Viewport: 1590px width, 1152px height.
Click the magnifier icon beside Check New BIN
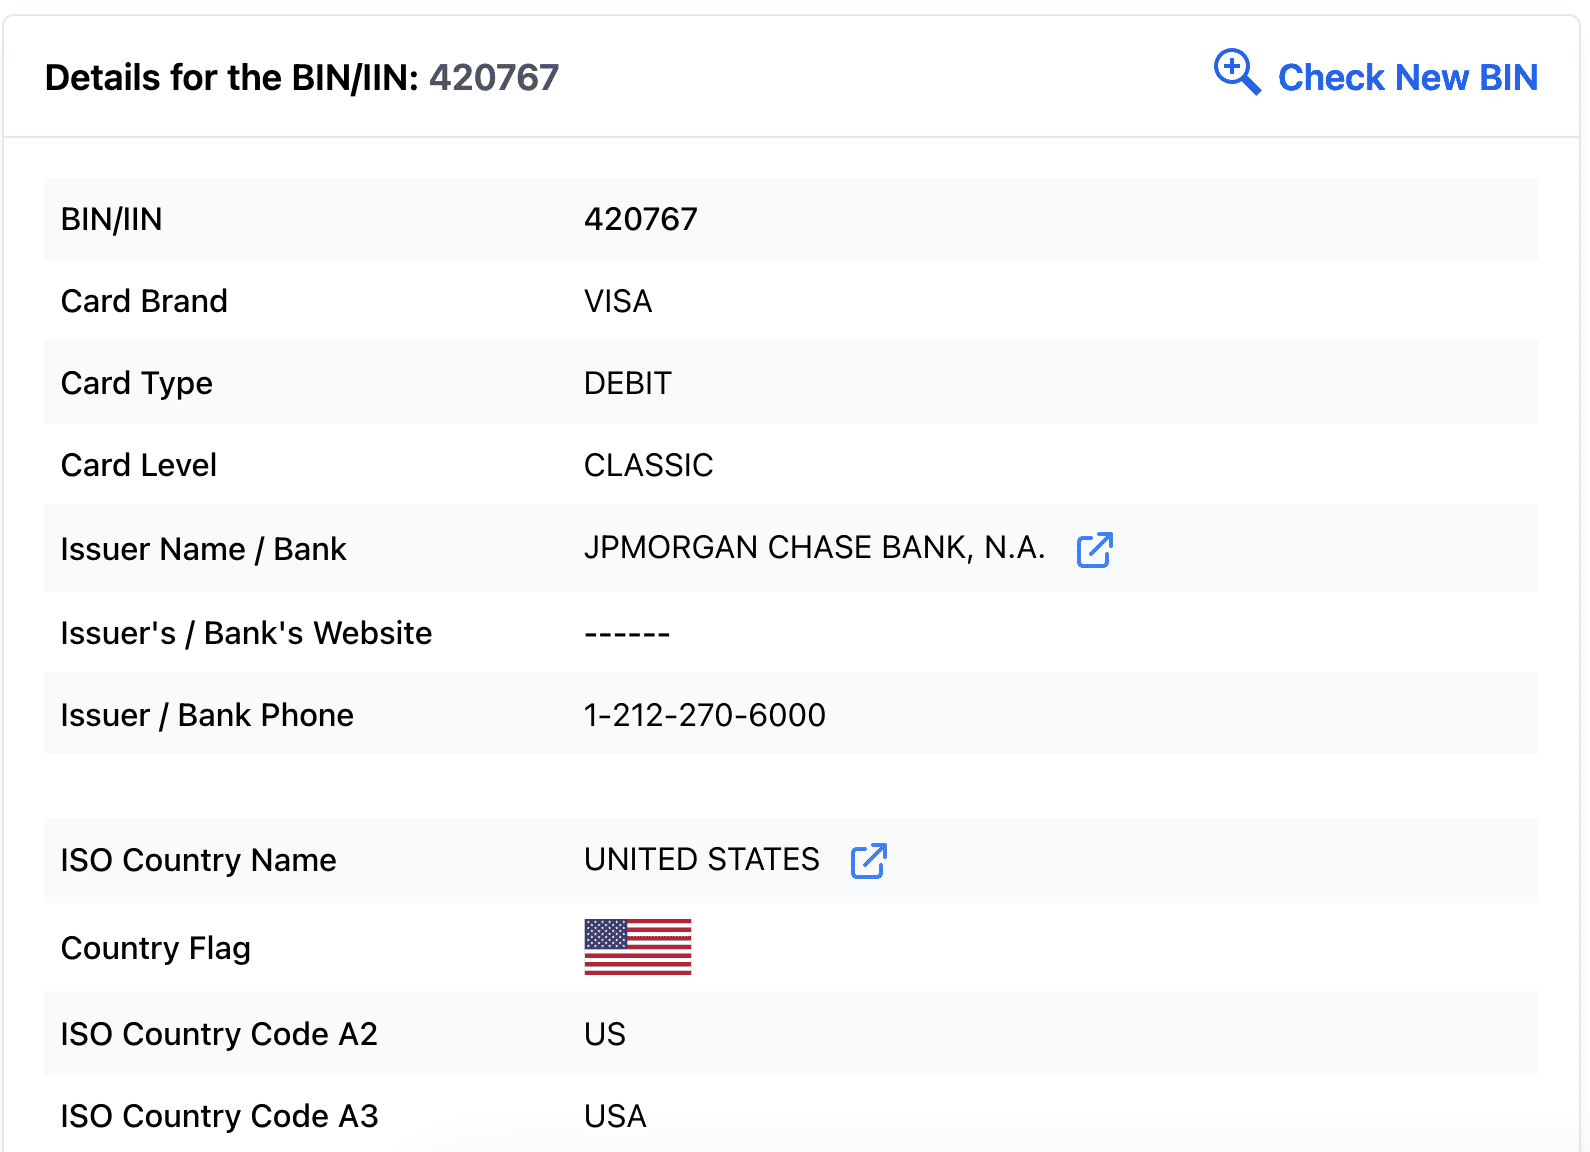click(1236, 72)
